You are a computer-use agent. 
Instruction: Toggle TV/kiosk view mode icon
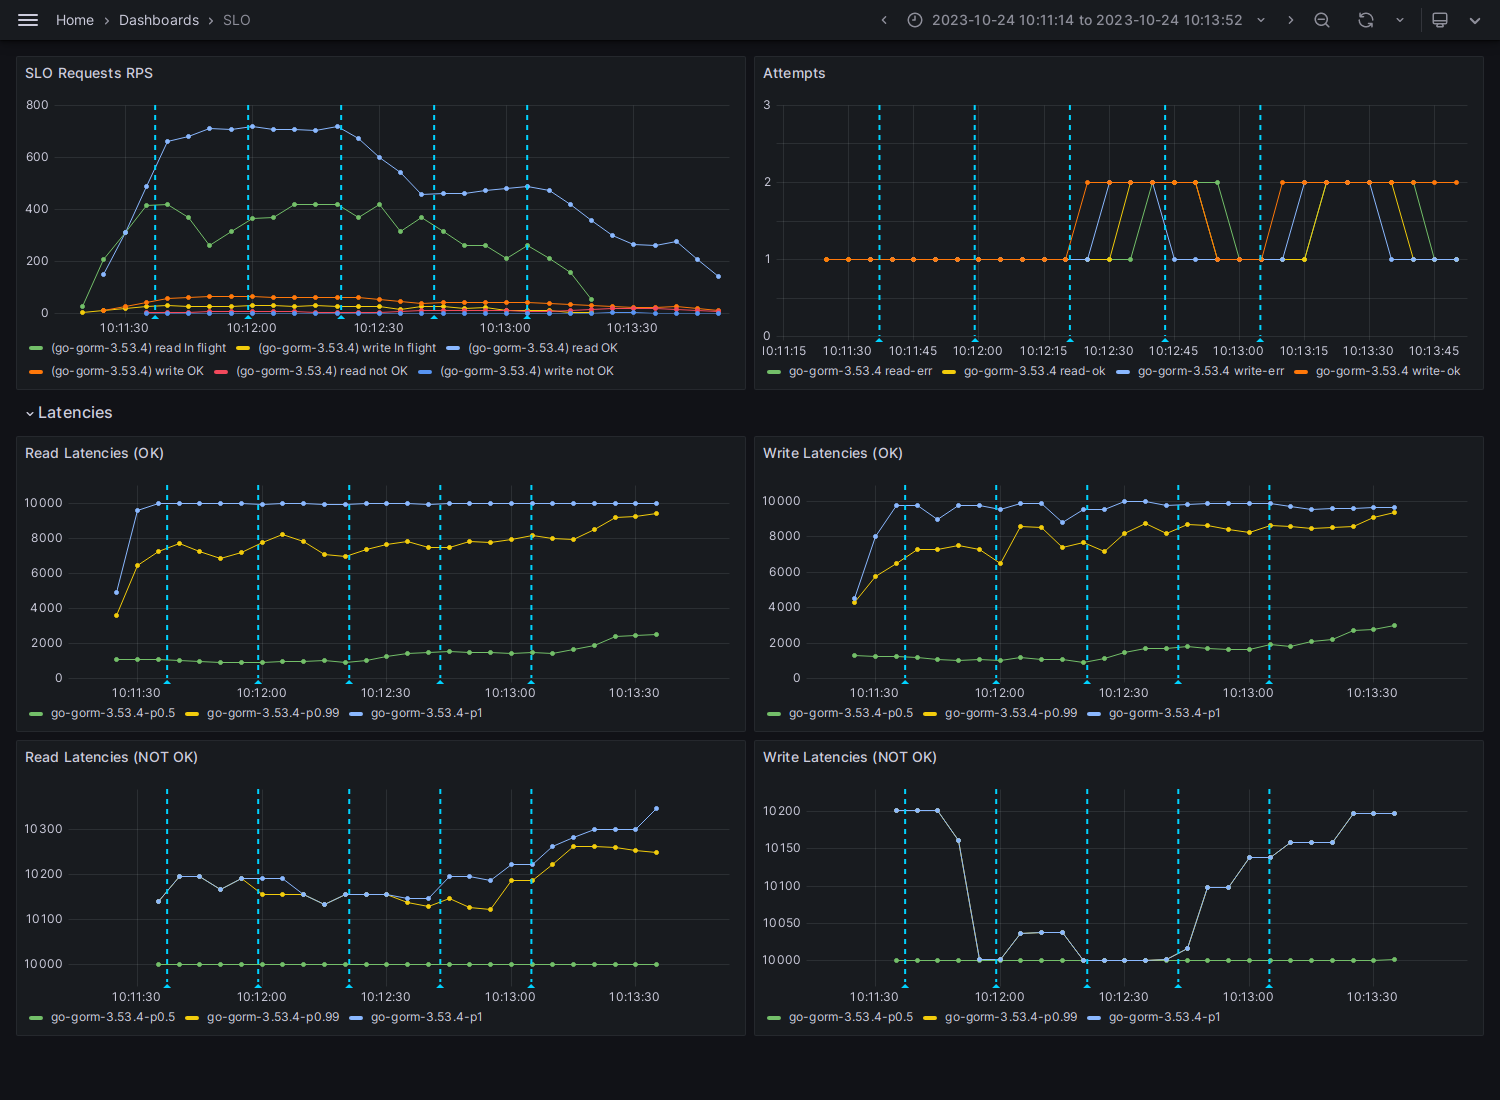(1440, 20)
